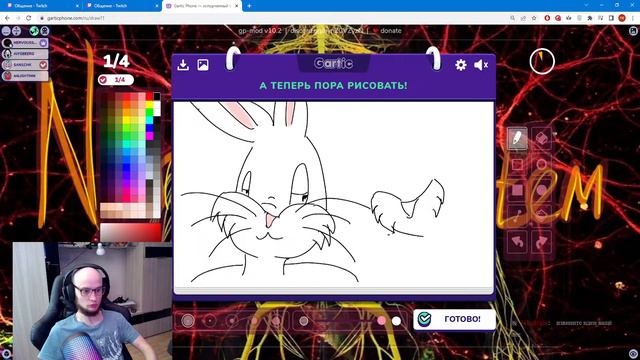
Task: Click the skull-face round icon
Action: (44, 31)
